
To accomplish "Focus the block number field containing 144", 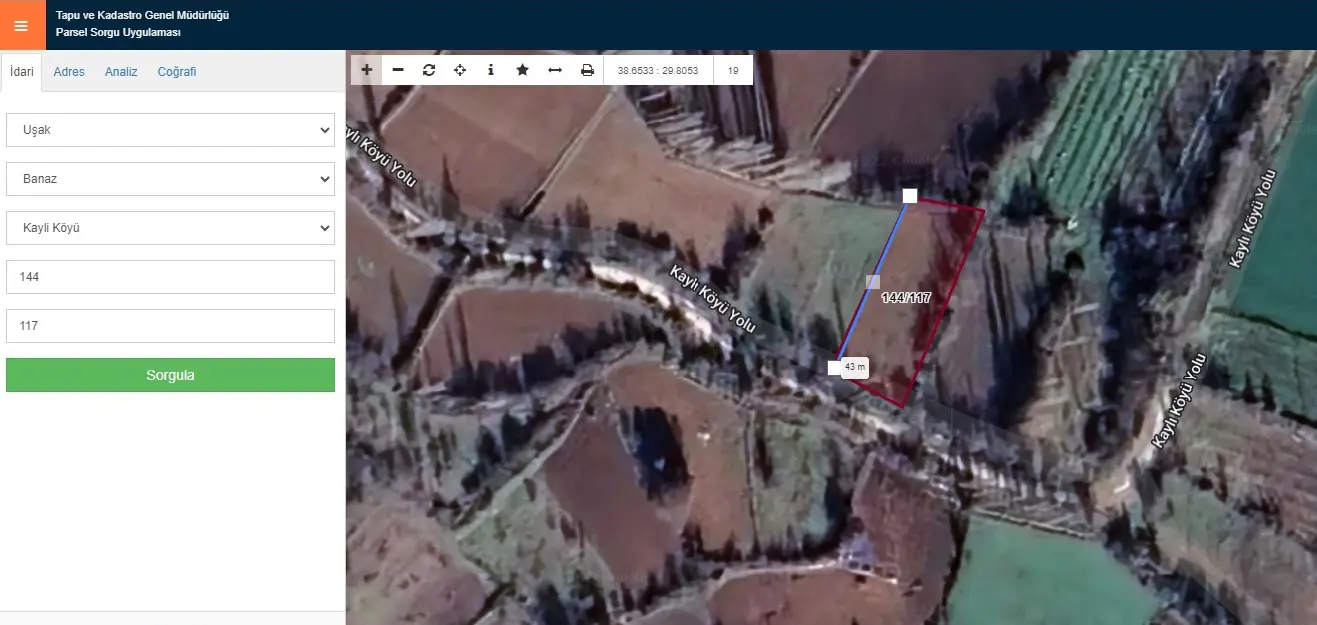I will [170, 277].
